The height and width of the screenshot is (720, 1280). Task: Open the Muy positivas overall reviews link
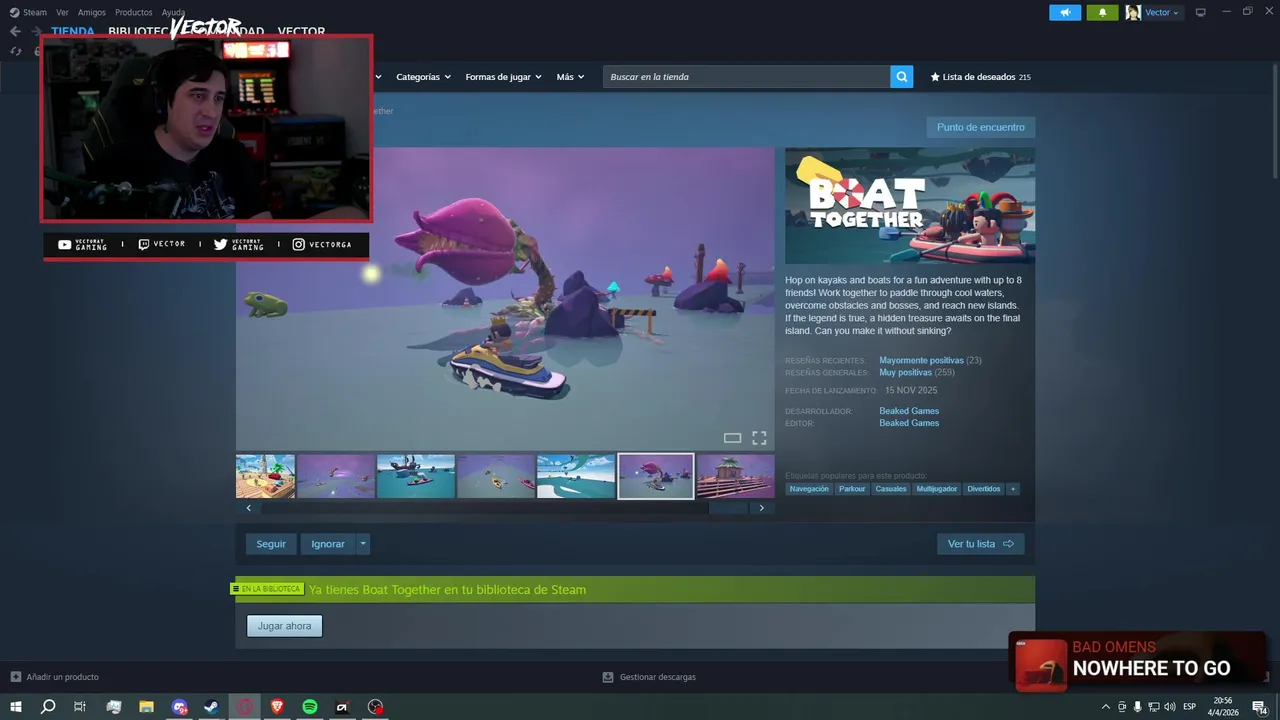pyautogui.click(x=905, y=372)
